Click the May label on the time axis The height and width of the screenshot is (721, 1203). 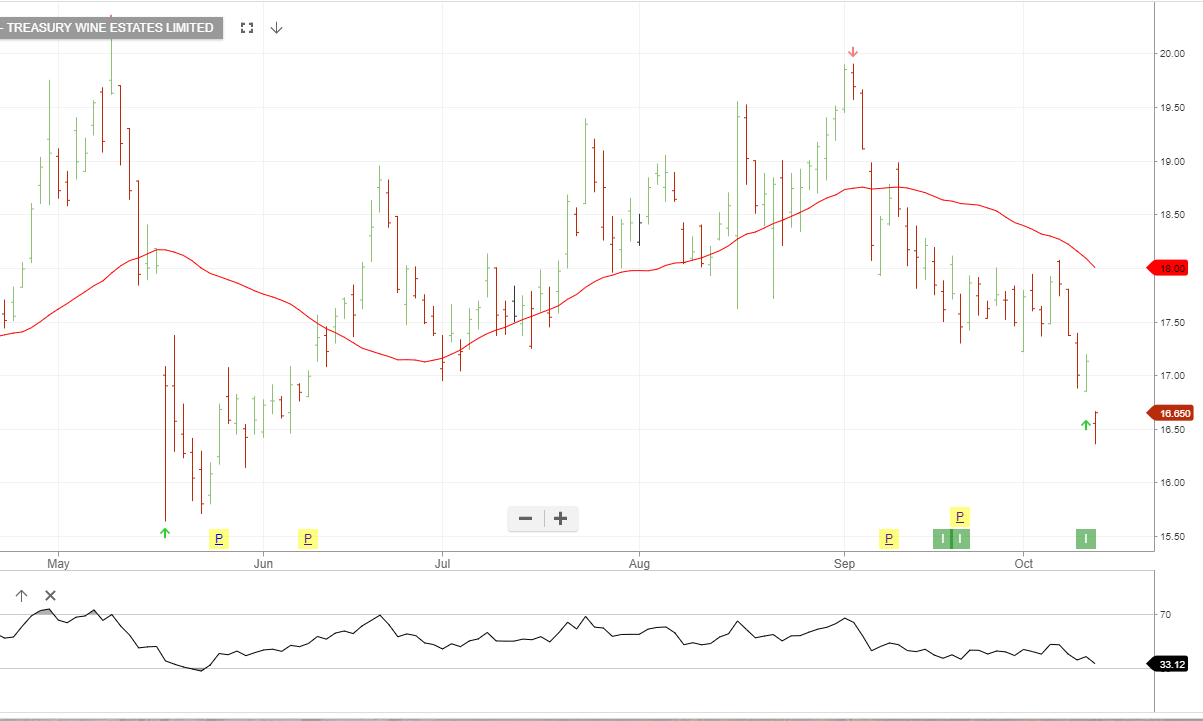point(57,564)
